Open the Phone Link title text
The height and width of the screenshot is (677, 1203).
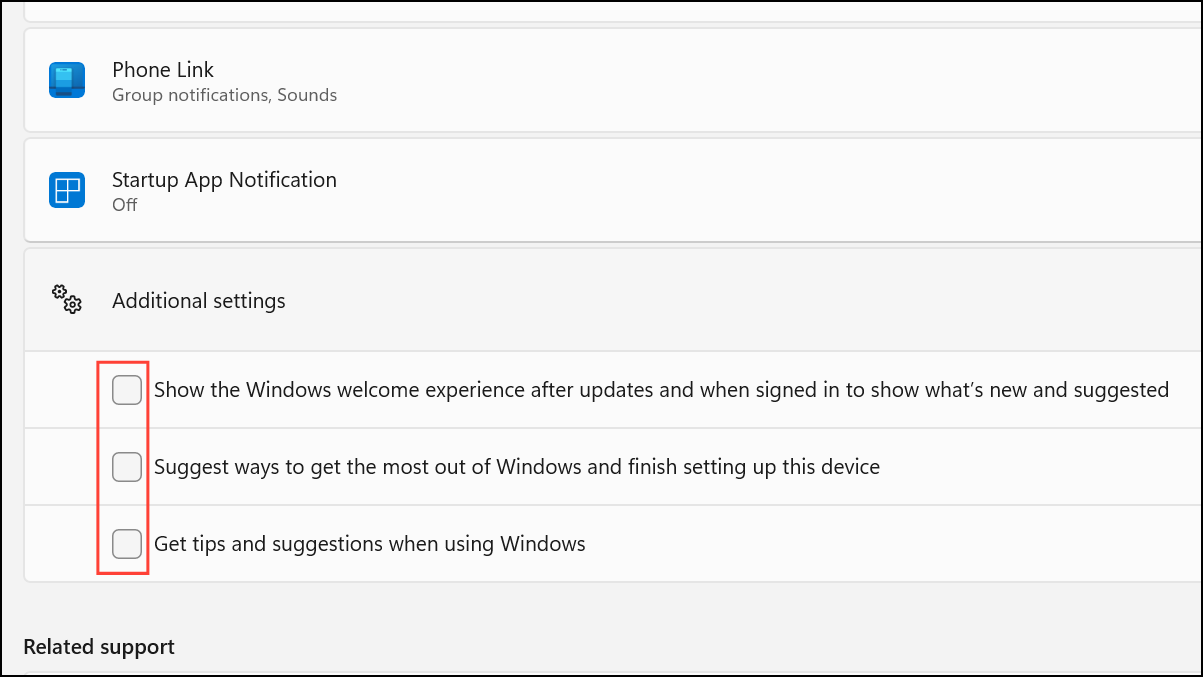point(163,70)
